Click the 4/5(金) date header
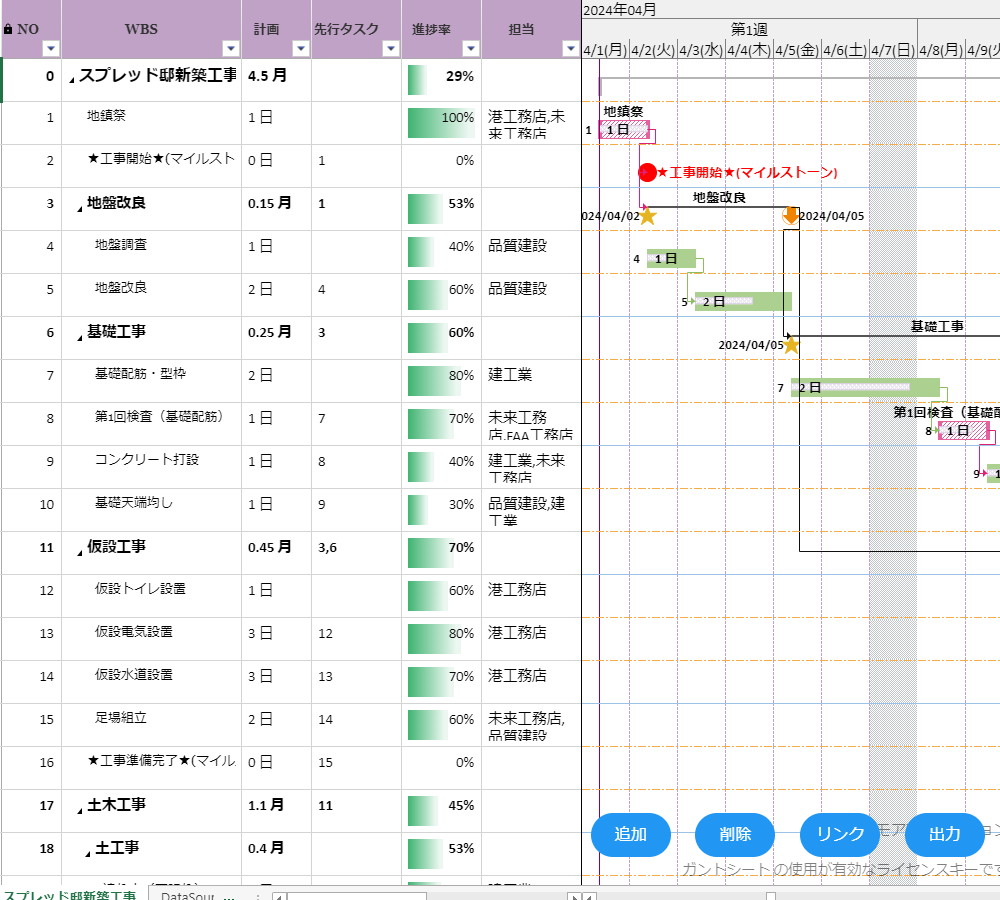The width and height of the screenshot is (1000, 900). click(797, 50)
